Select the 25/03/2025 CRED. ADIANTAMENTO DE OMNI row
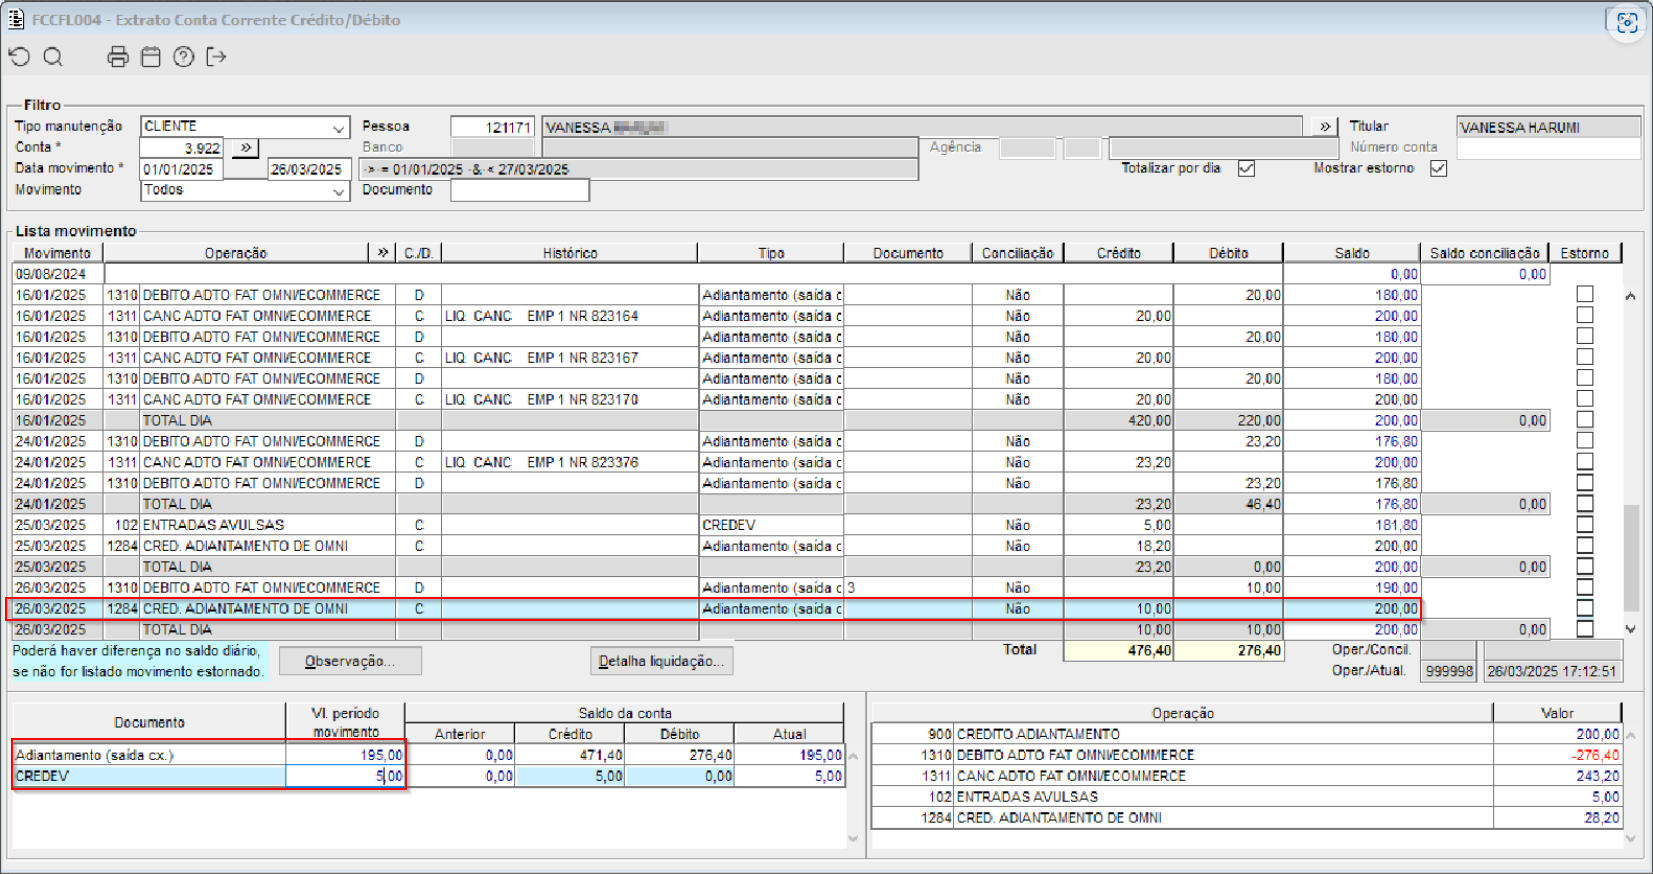 pyautogui.click(x=717, y=546)
